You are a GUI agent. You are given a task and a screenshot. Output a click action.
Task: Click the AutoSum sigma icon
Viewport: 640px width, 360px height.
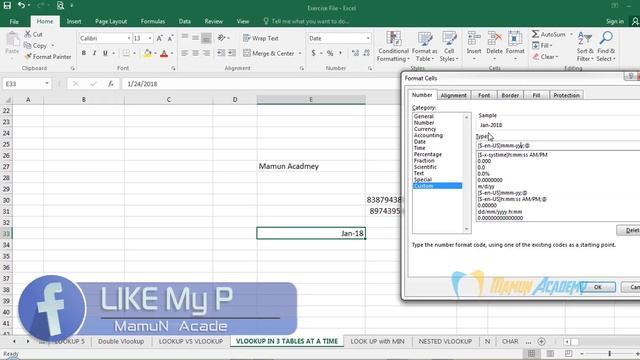coord(536,34)
